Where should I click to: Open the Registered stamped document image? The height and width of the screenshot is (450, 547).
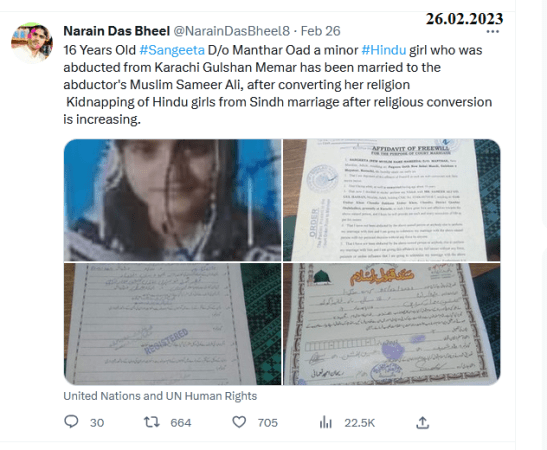[x=172, y=324]
